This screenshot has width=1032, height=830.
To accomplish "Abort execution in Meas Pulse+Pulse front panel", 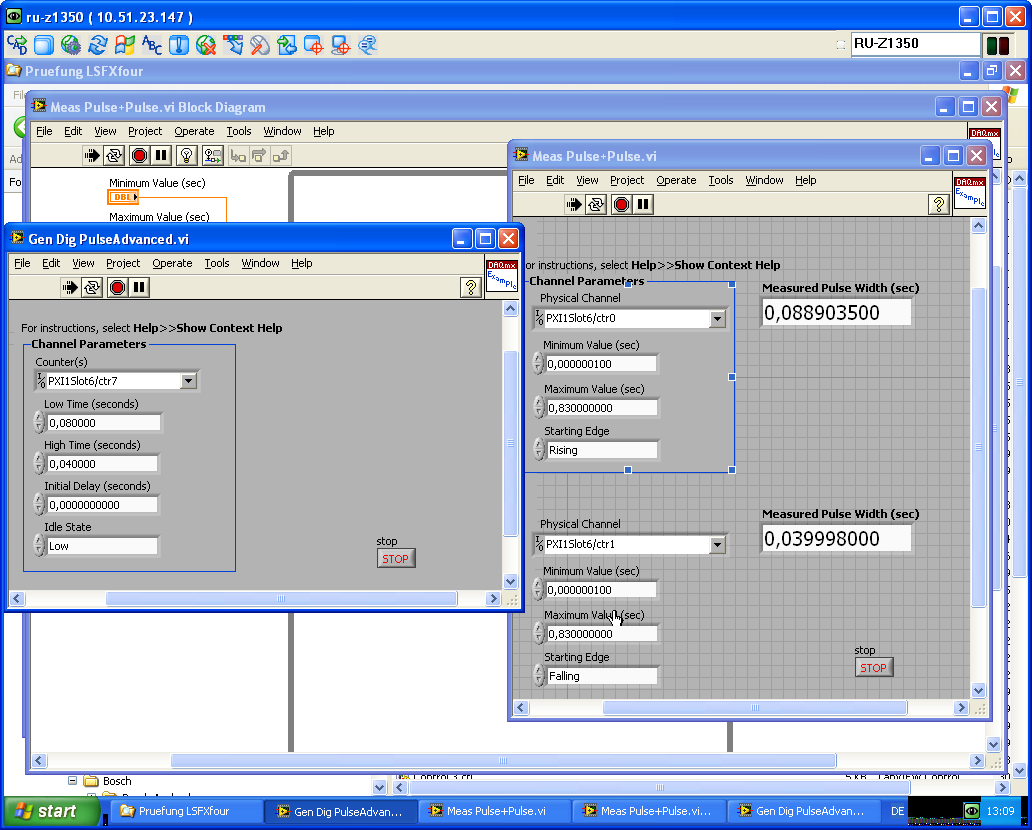I will (x=621, y=204).
